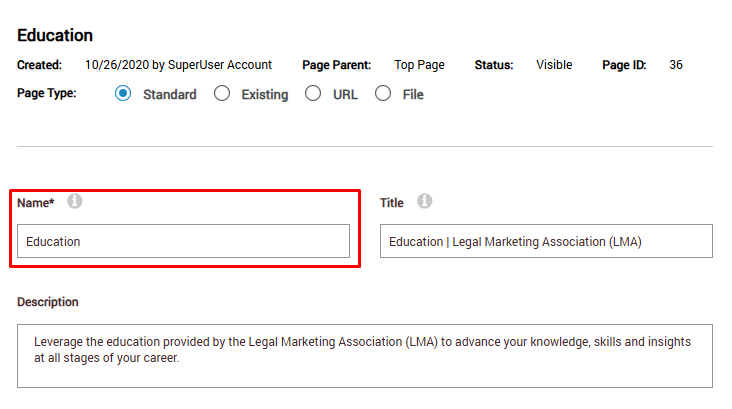Viewport: 732px width, 409px height.
Task: Click the Page Type label
Action: coord(47,93)
